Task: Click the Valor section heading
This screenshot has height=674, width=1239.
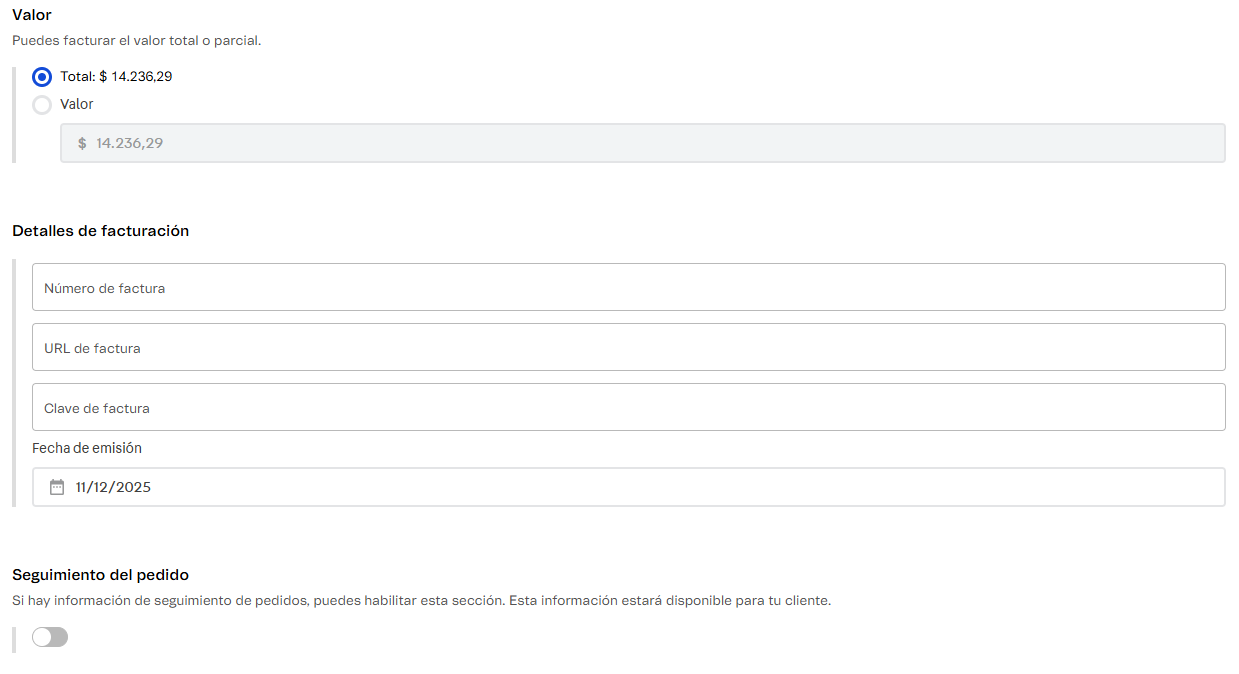Action: pos(32,15)
